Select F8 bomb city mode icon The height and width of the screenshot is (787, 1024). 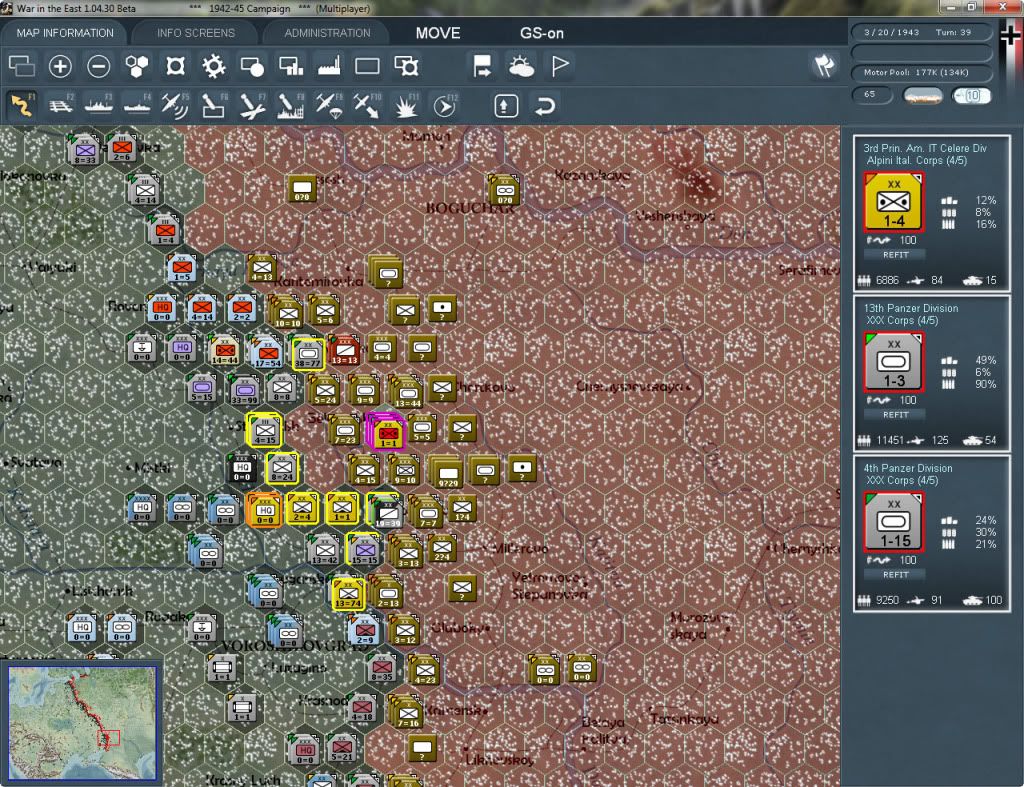click(291, 105)
